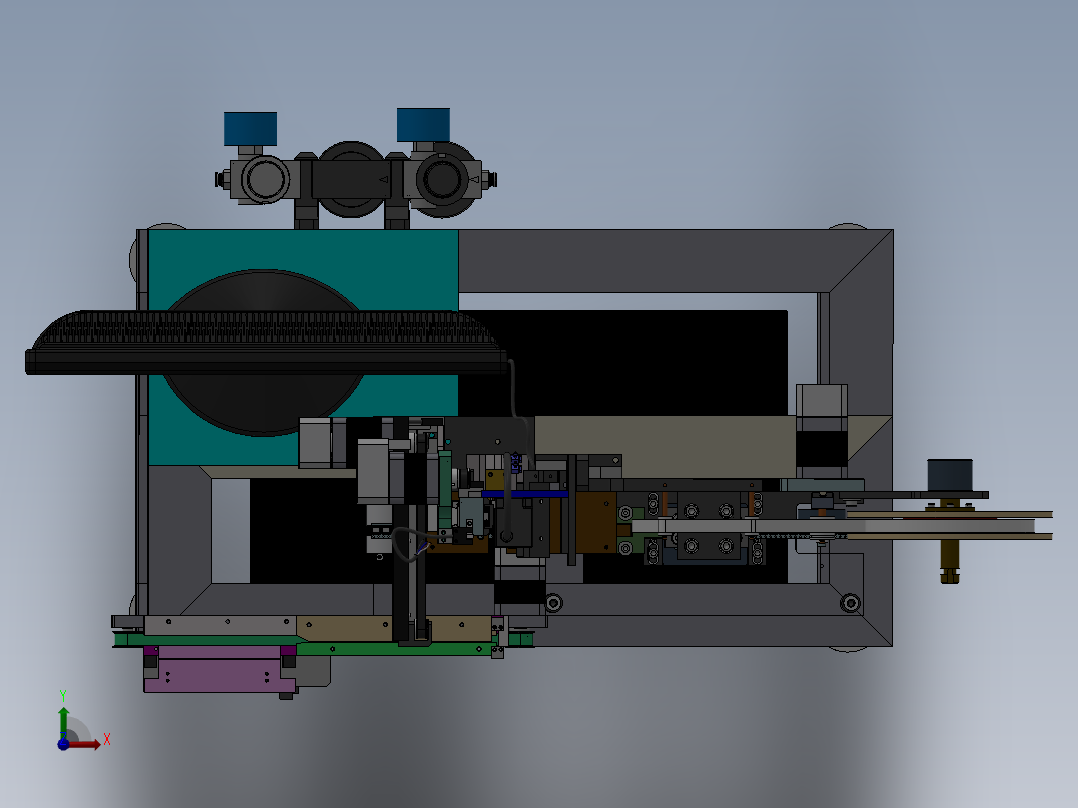This screenshot has width=1078, height=808.
Task: Select the blue horizontal bar in center mechanism
Action: tap(525, 494)
